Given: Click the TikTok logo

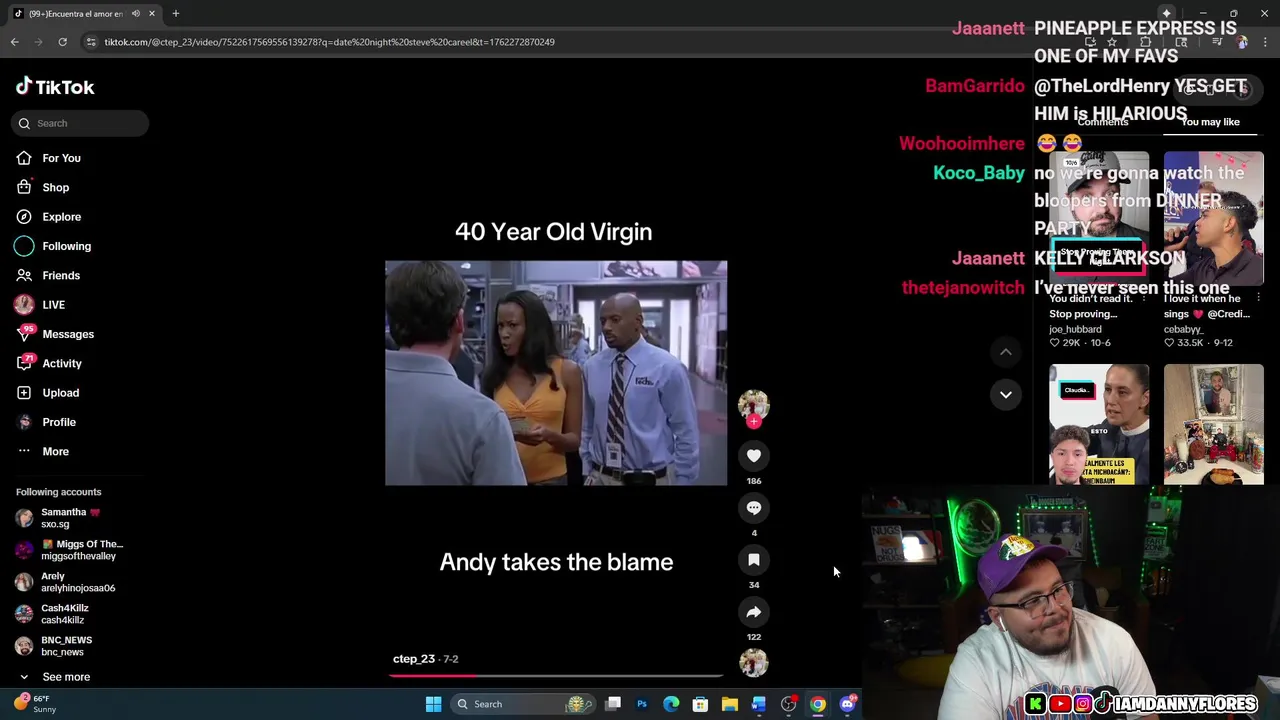Looking at the screenshot, I should pyautogui.click(x=55, y=87).
